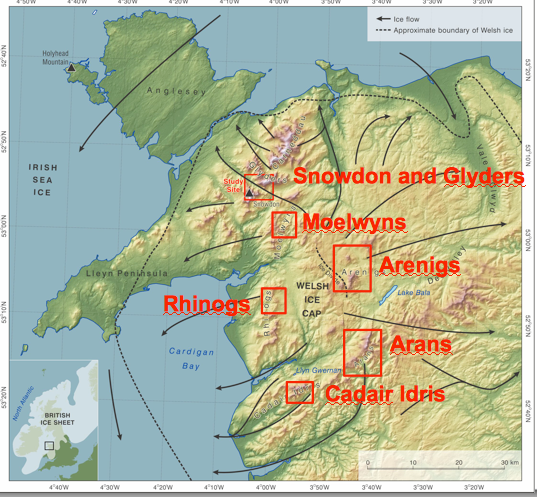This screenshot has width=537, height=497.
Task: Click the red box around Rhinogs
Action: [x=274, y=301]
